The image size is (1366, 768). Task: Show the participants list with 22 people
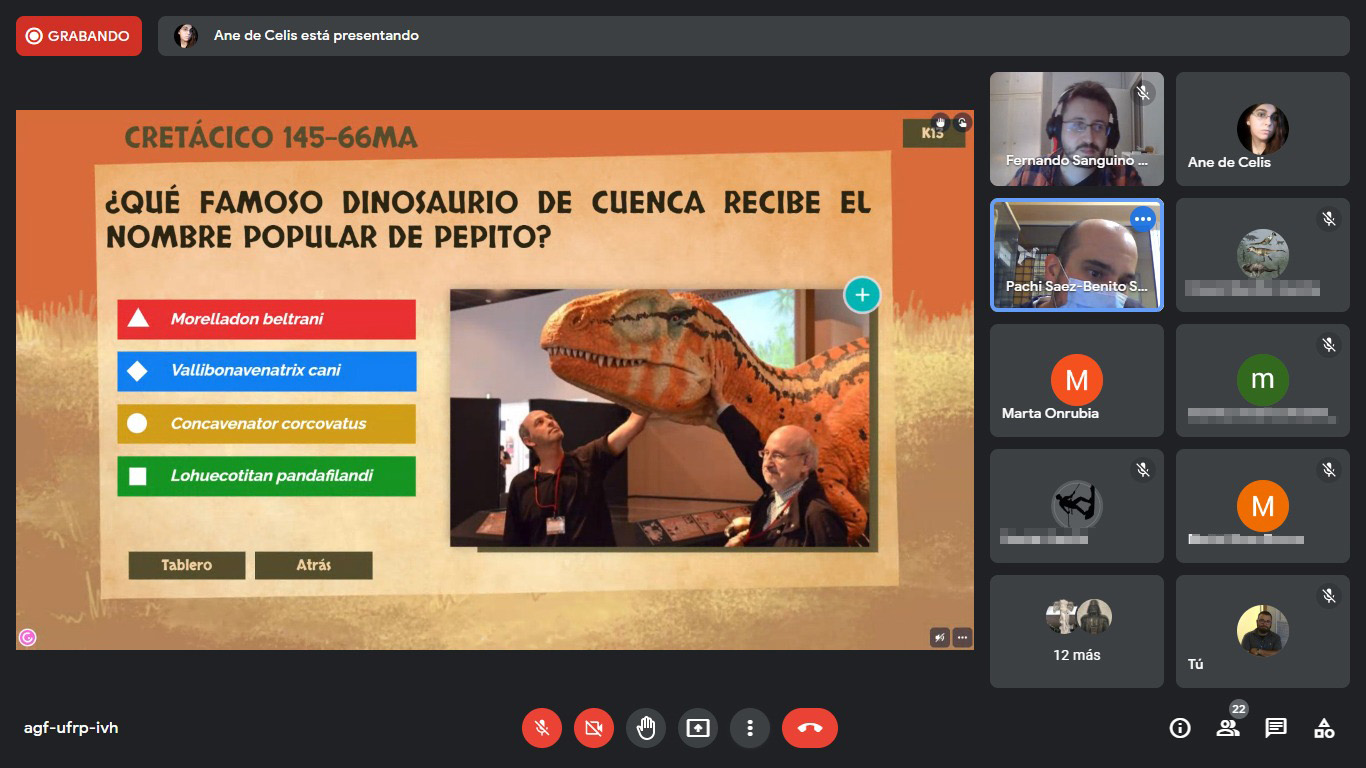coord(1228,728)
